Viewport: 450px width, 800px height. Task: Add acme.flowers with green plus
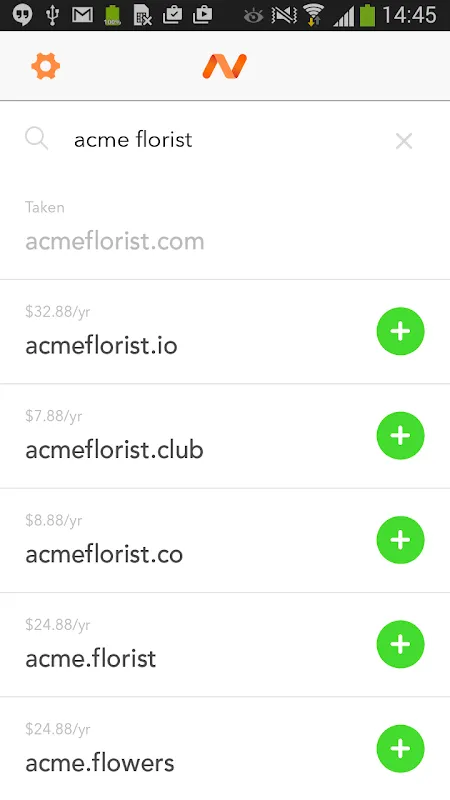(x=401, y=748)
